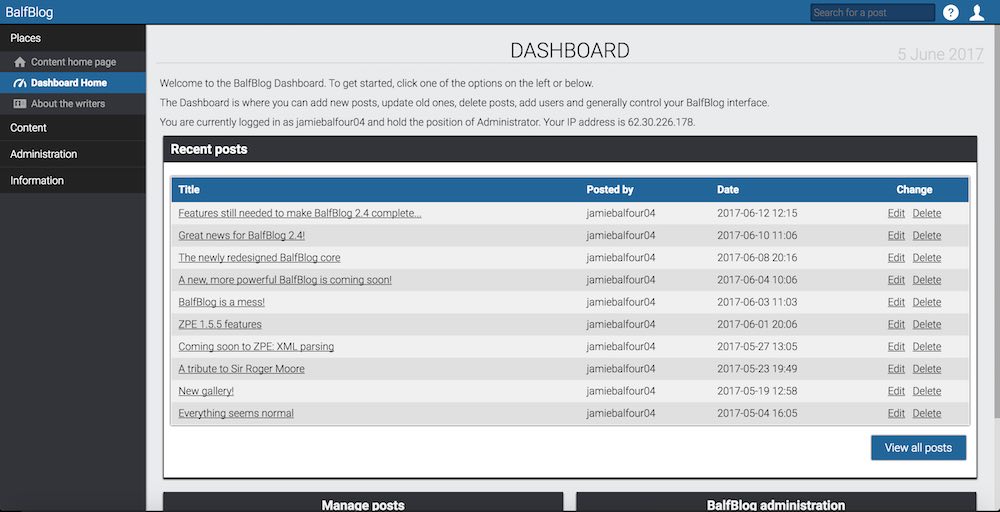Click the dashboard gauge icon in sidebar
This screenshot has height=512, width=1000.
pyautogui.click(x=20, y=83)
